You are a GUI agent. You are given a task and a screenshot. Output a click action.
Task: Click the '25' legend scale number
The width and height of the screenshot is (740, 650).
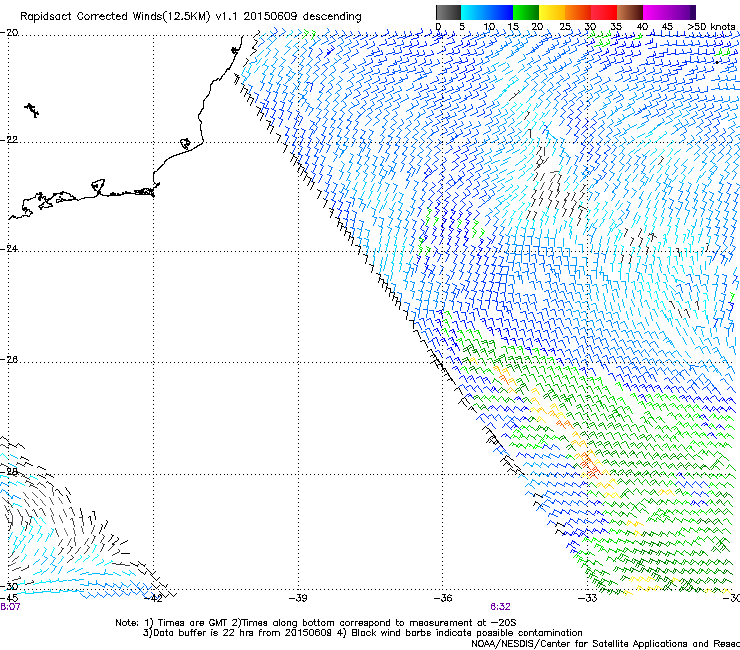coord(565,27)
